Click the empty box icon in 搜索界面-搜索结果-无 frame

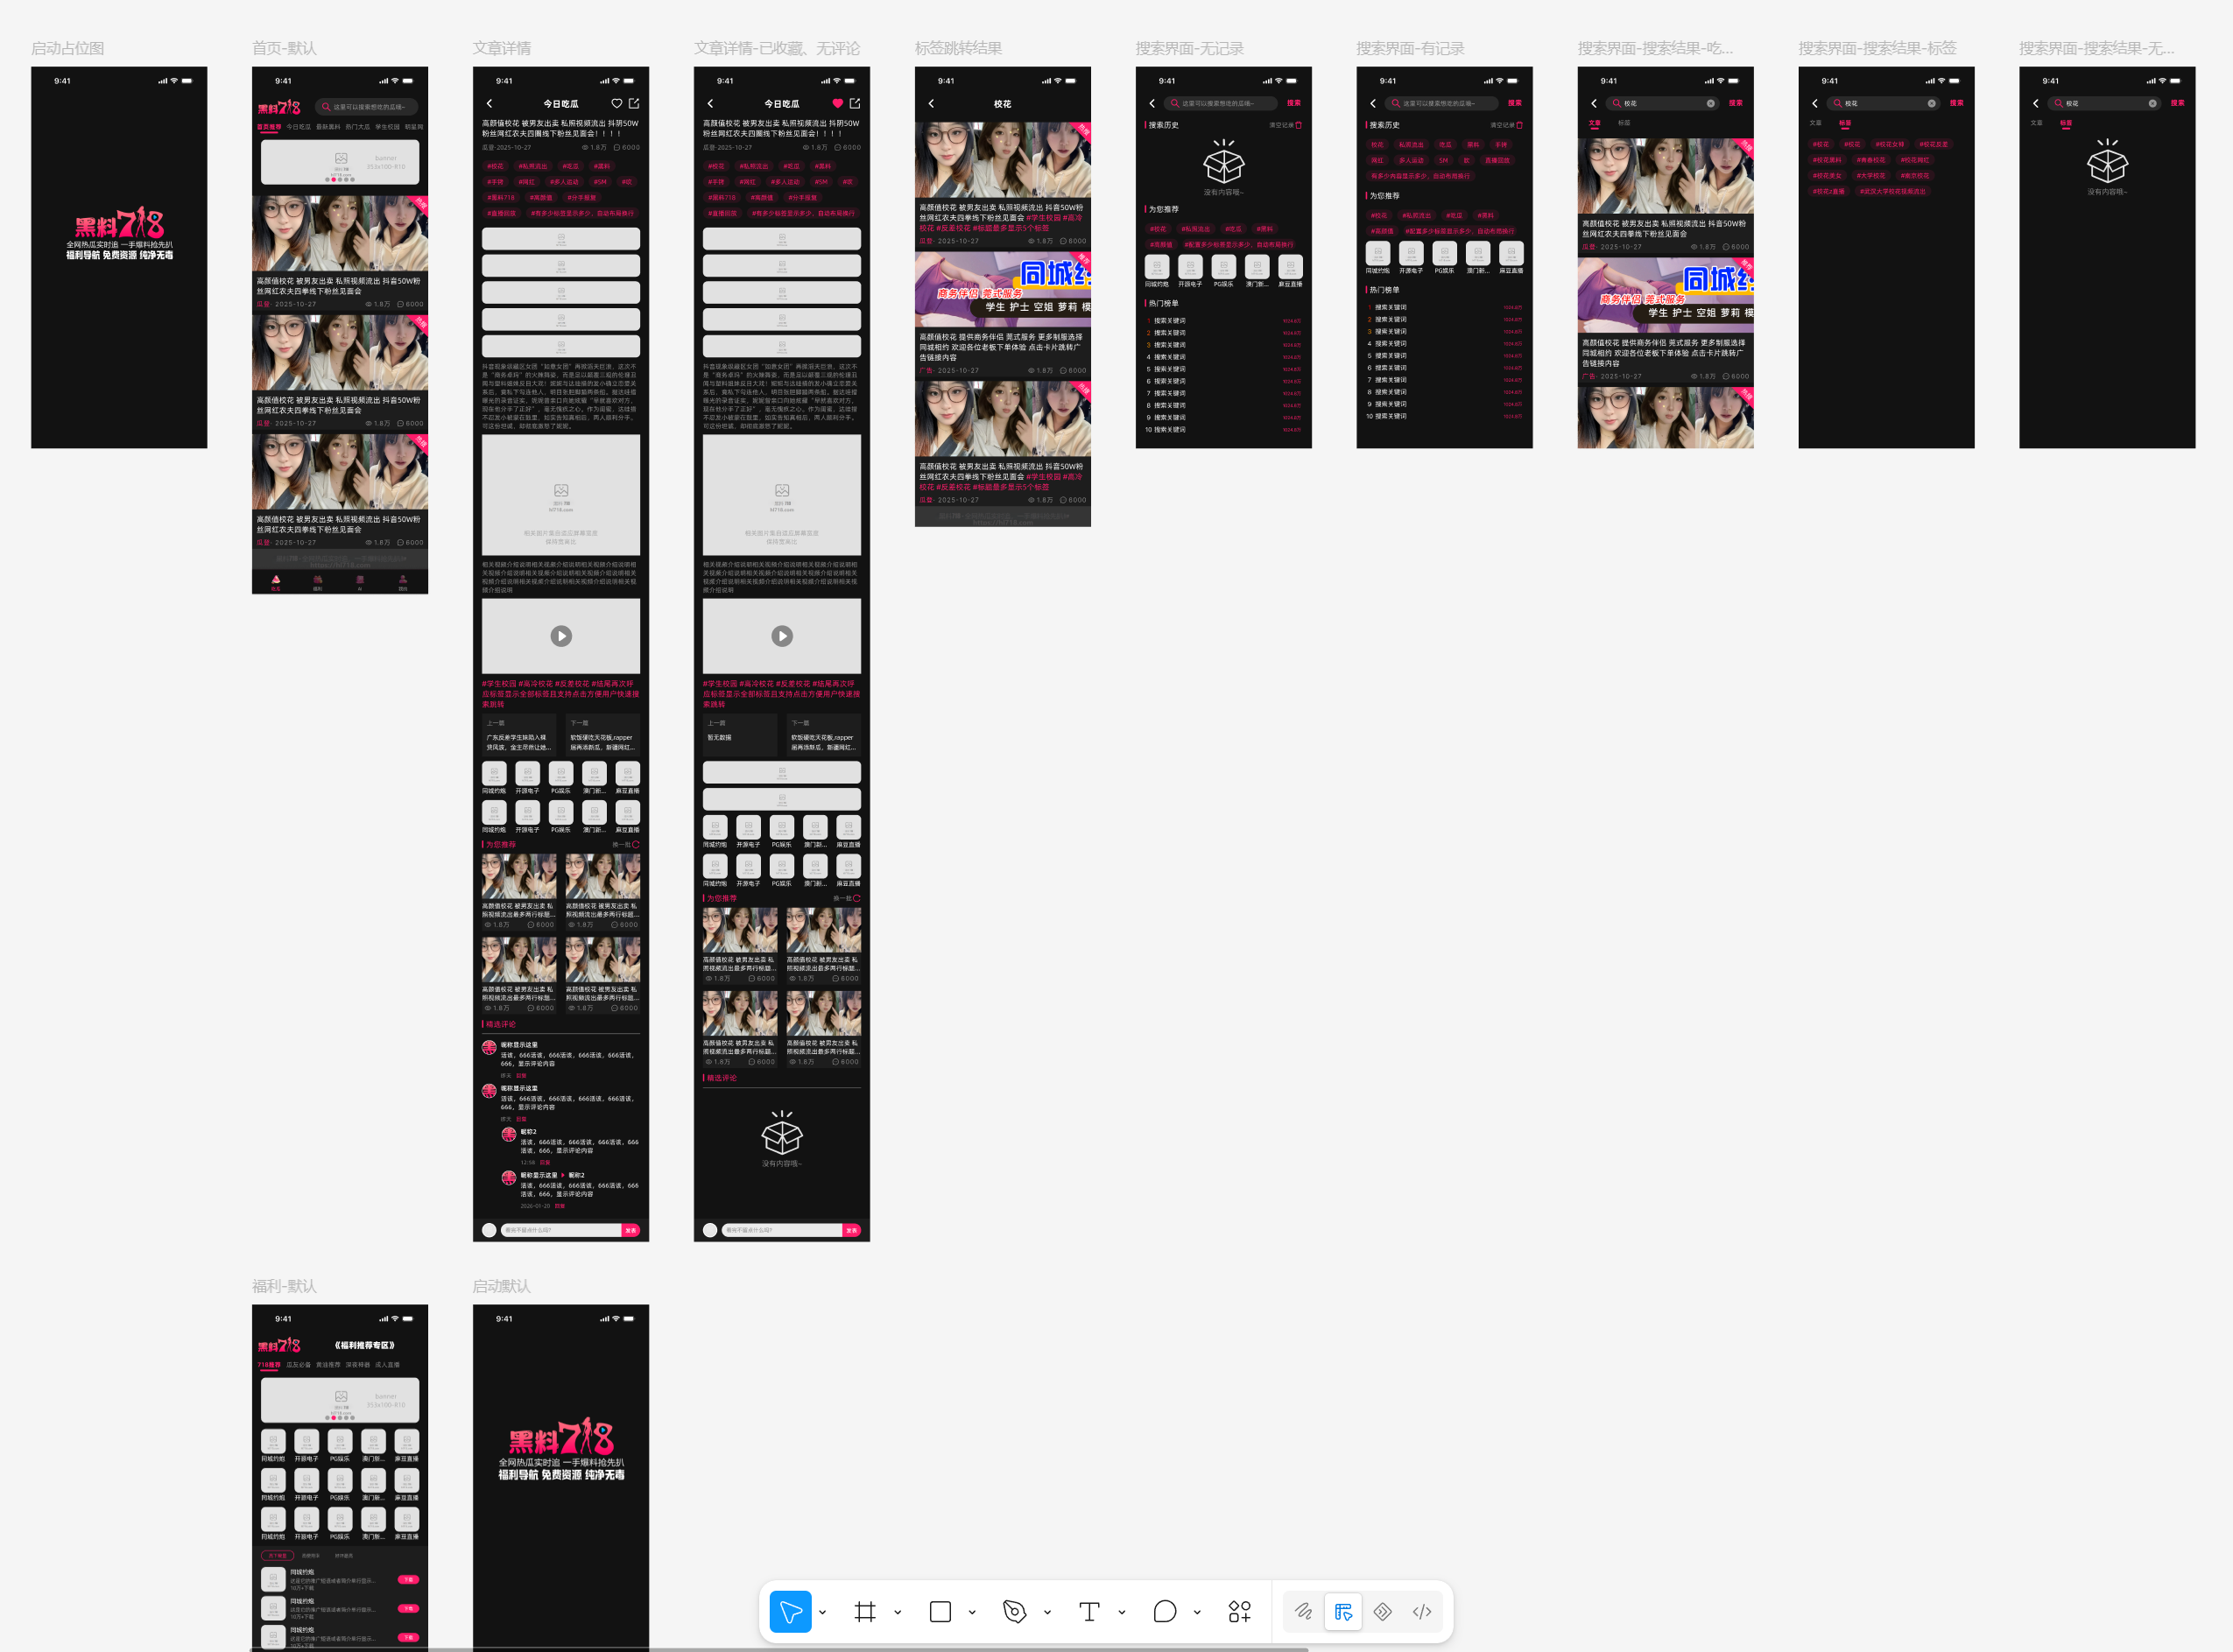(x=2107, y=160)
